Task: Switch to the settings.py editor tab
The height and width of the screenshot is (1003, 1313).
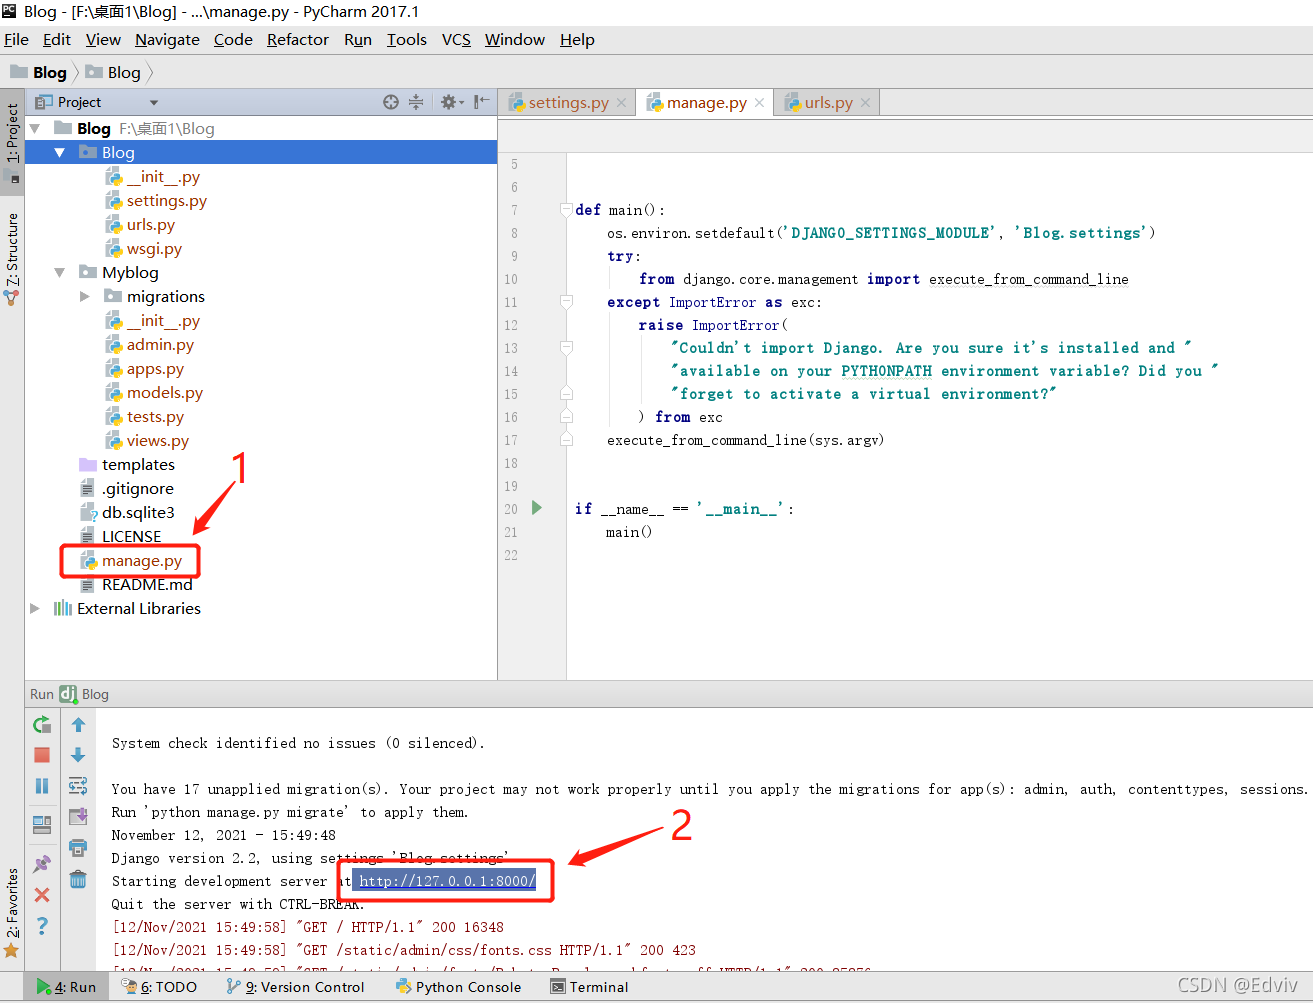Action: pyautogui.click(x=568, y=103)
